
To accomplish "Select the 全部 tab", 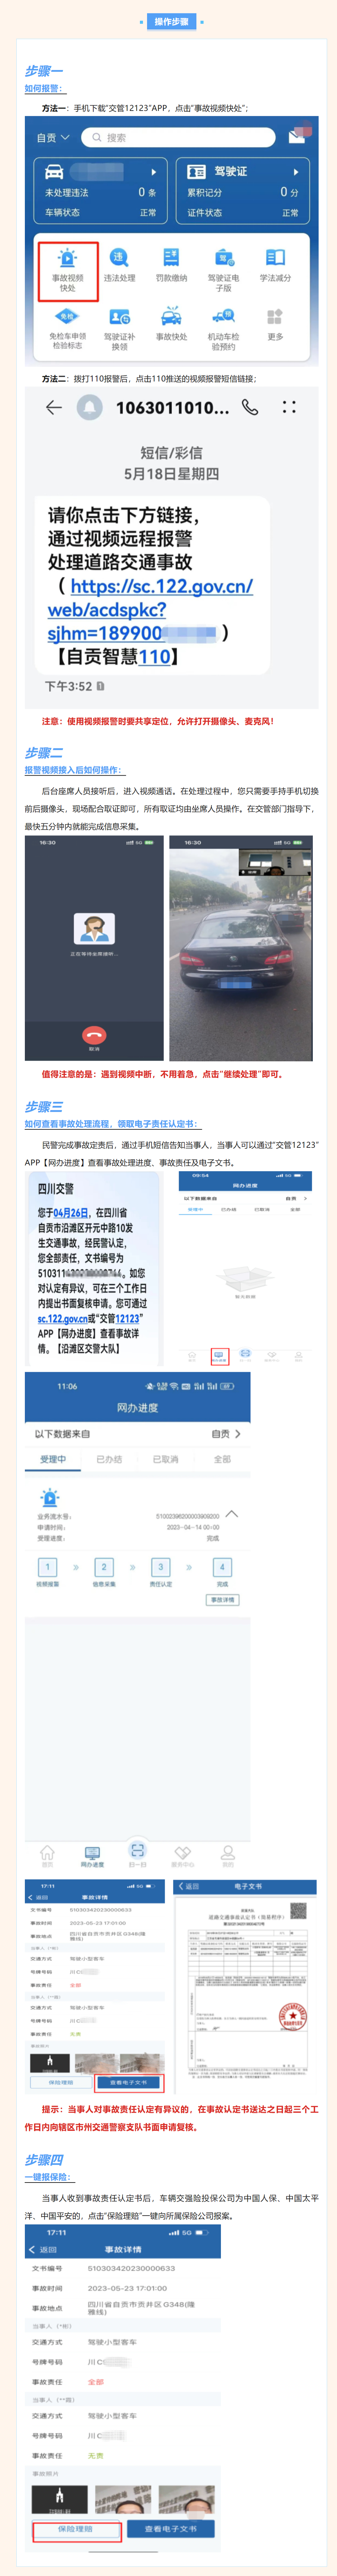I will coord(222,1459).
